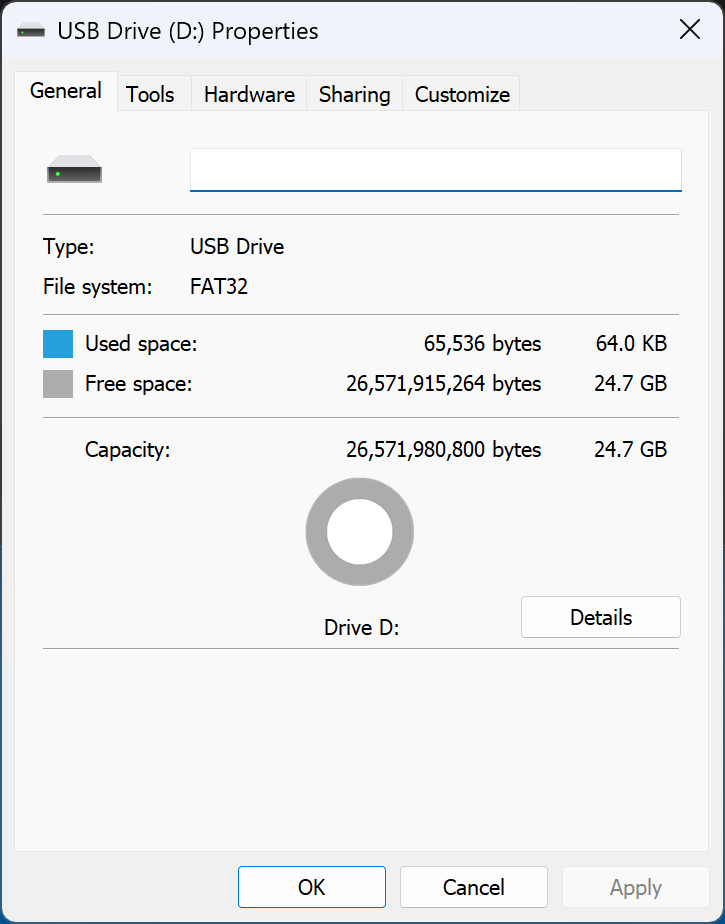The width and height of the screenshot is (725, 924).
Task: Click the USB drive icon in title bar
Action: click(31, 31)
